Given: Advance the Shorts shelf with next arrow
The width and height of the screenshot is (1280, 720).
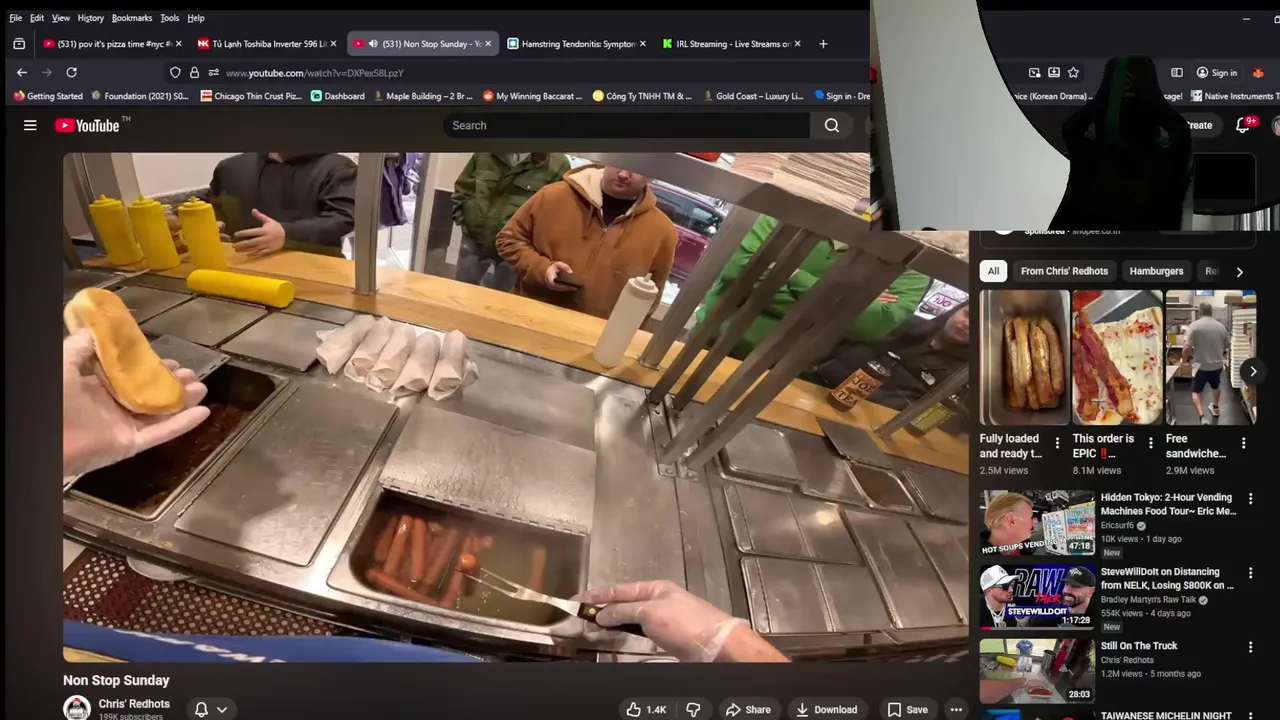Looking at the screenshot, I should pos(1253,371).
